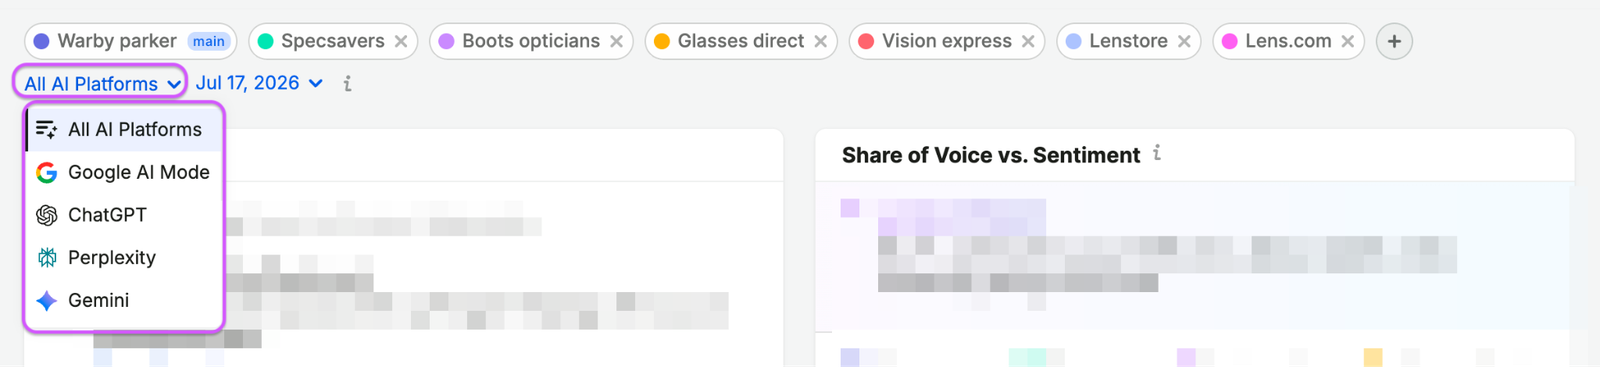Click the Vision express red dot
Viewport: 1600px width, 367px height.
coord(866,41)
